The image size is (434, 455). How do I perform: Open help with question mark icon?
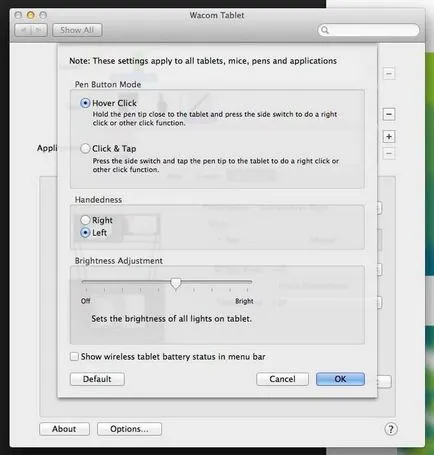[391, 429]
